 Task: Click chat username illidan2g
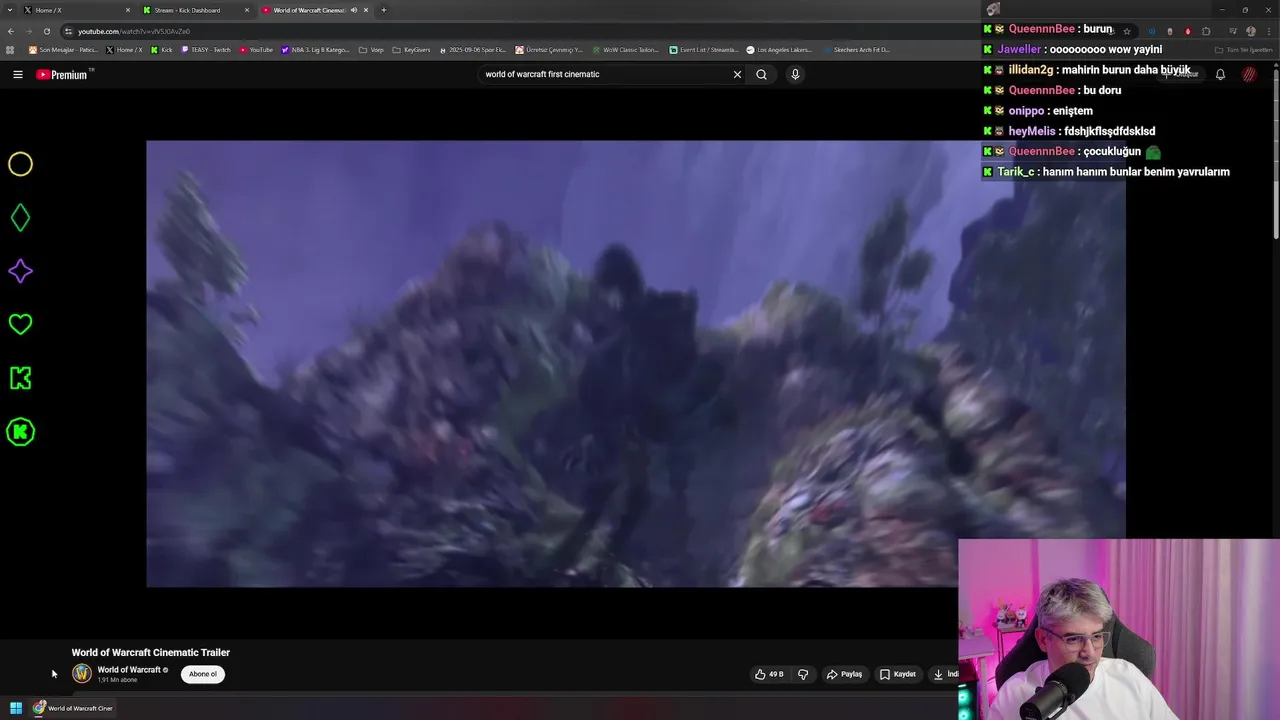coord(1030,70)
